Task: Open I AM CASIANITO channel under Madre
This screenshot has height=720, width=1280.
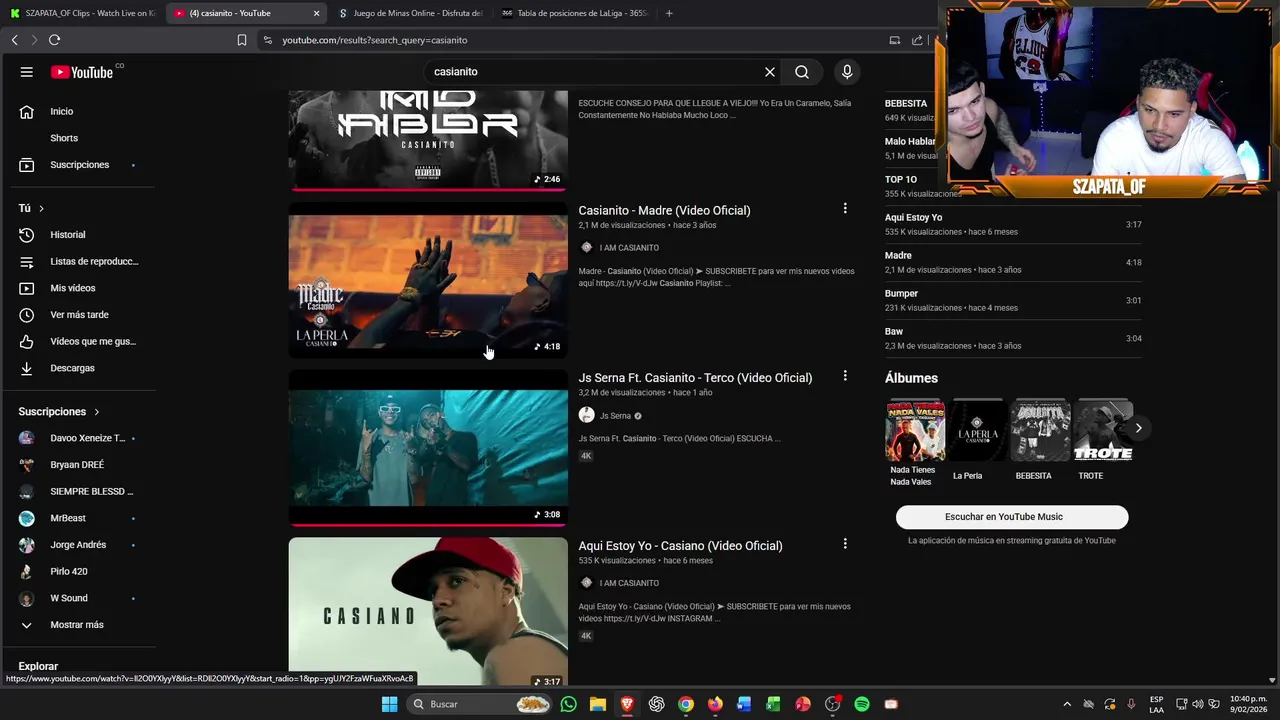Action: pyautogui.click(x=629, y=248)
